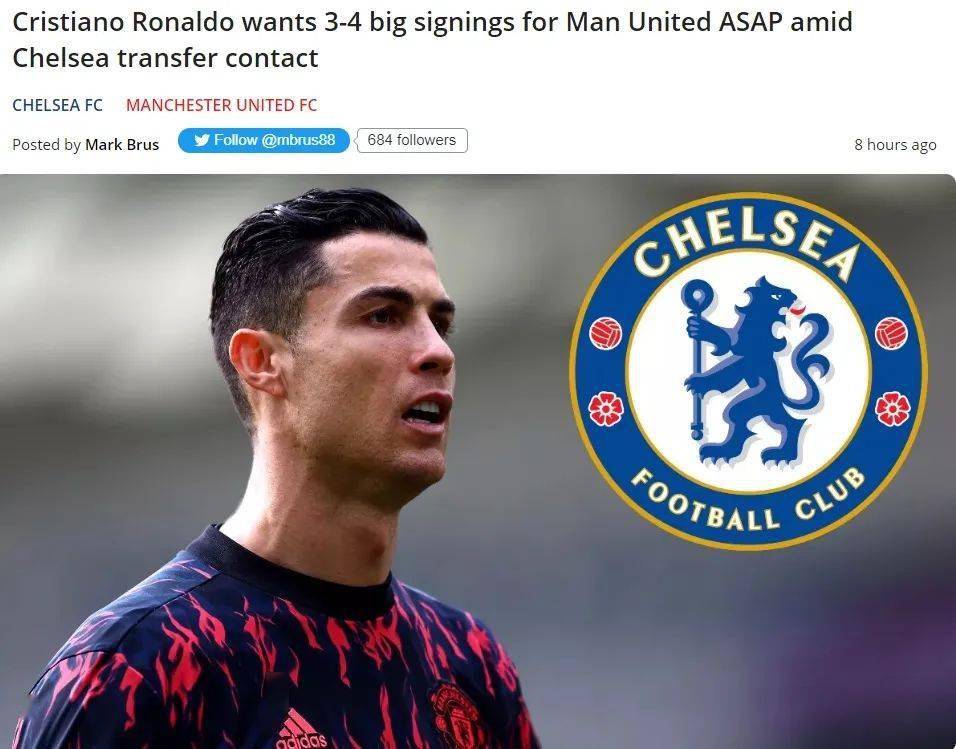Click the red rose on crest's left side
956x749 pixels.
[x=606, y=409]
